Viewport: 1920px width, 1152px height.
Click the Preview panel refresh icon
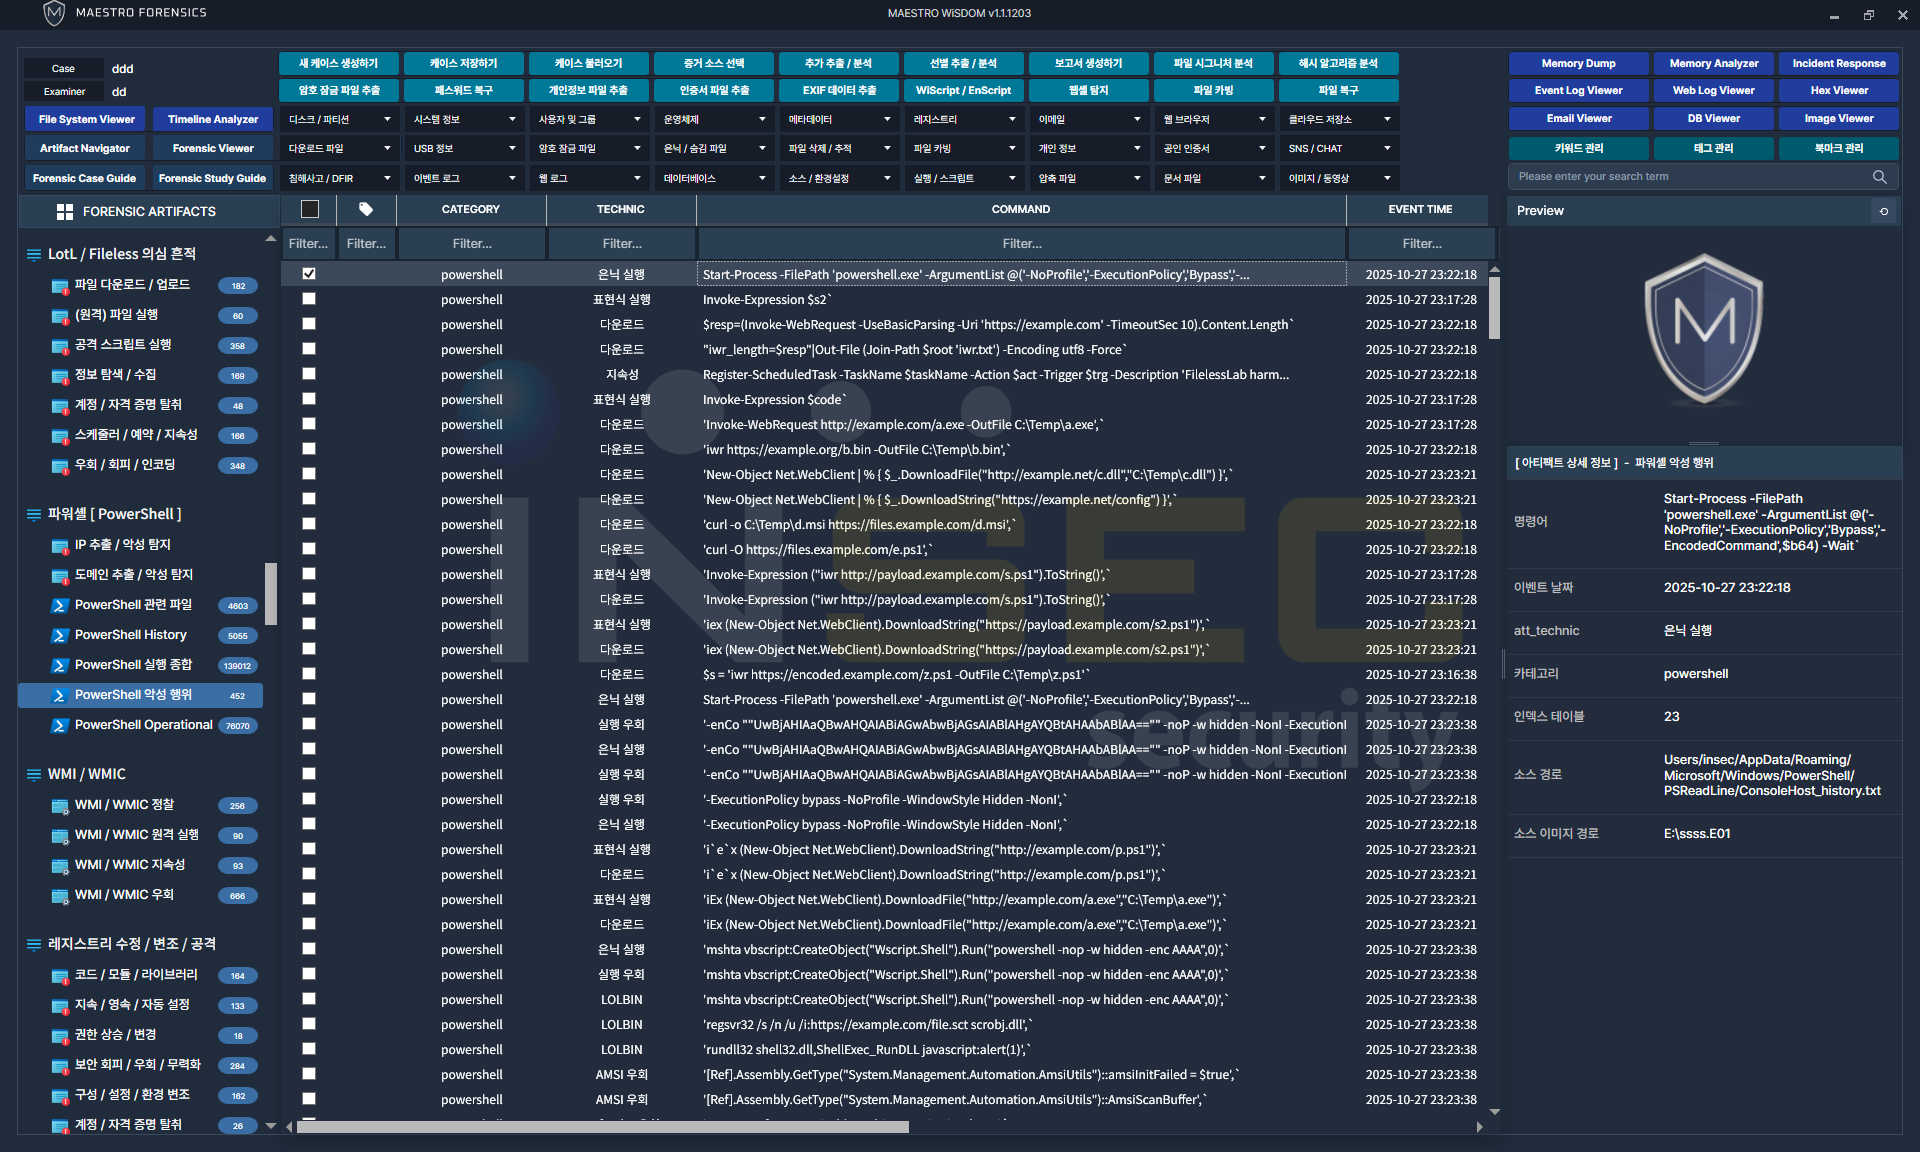[1884, 211]
